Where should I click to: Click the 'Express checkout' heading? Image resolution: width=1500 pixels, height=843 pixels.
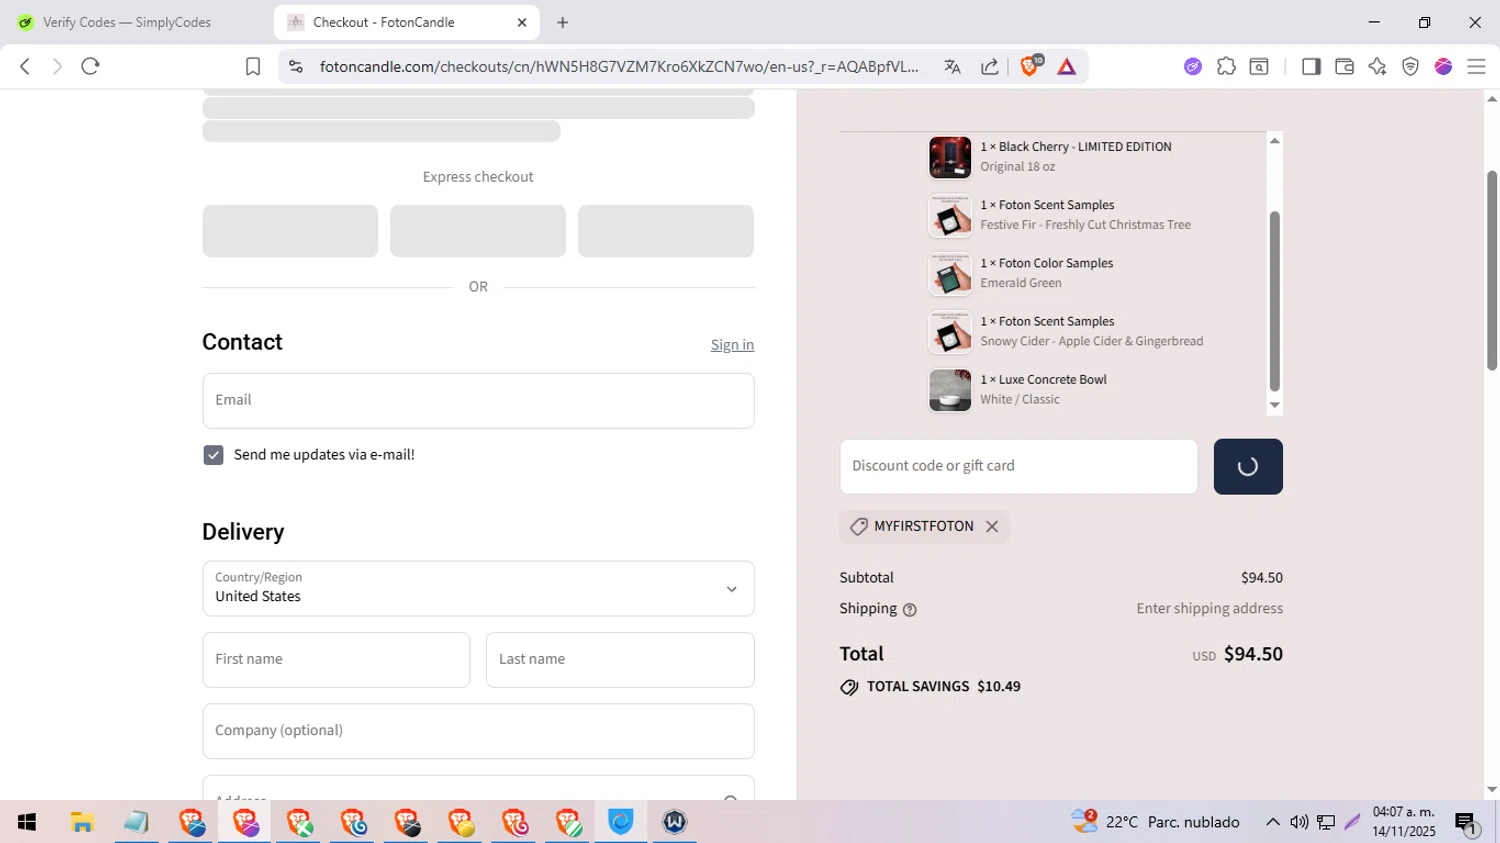click(x=478, y=177)
